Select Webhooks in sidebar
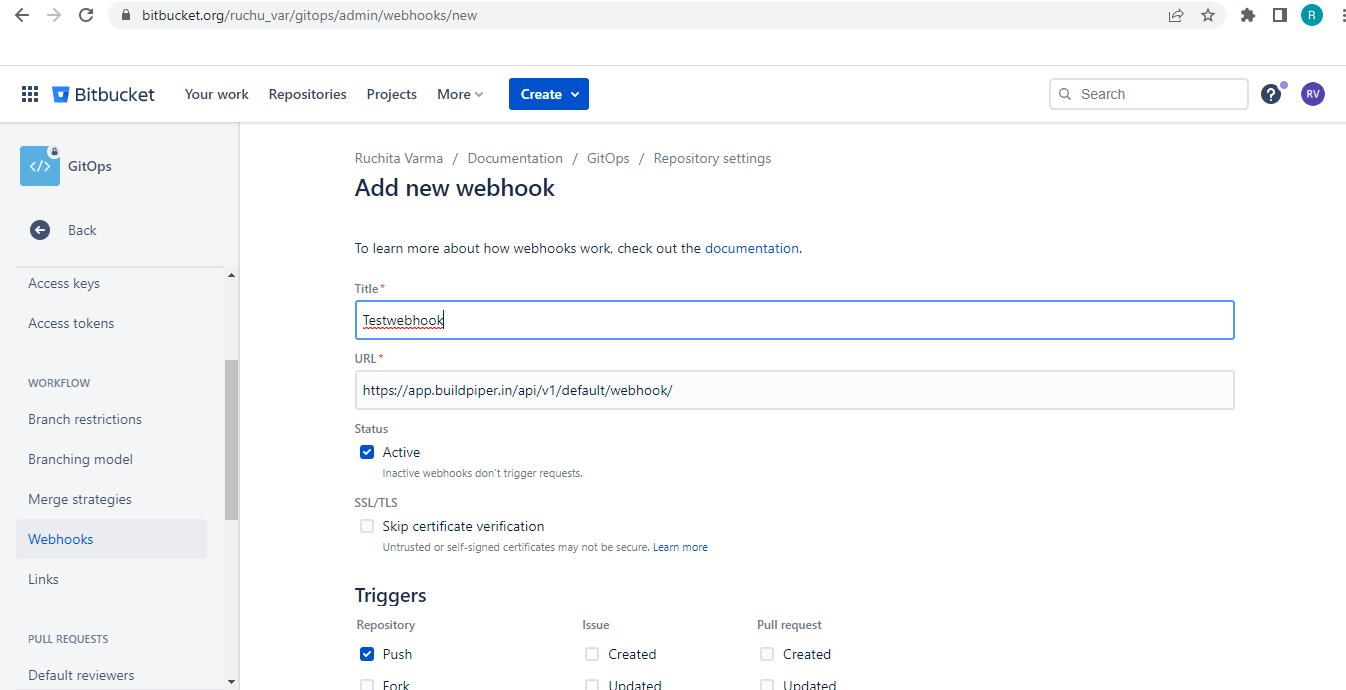The height and width of the screenshot is (690, 1346). tap(111, 539)
